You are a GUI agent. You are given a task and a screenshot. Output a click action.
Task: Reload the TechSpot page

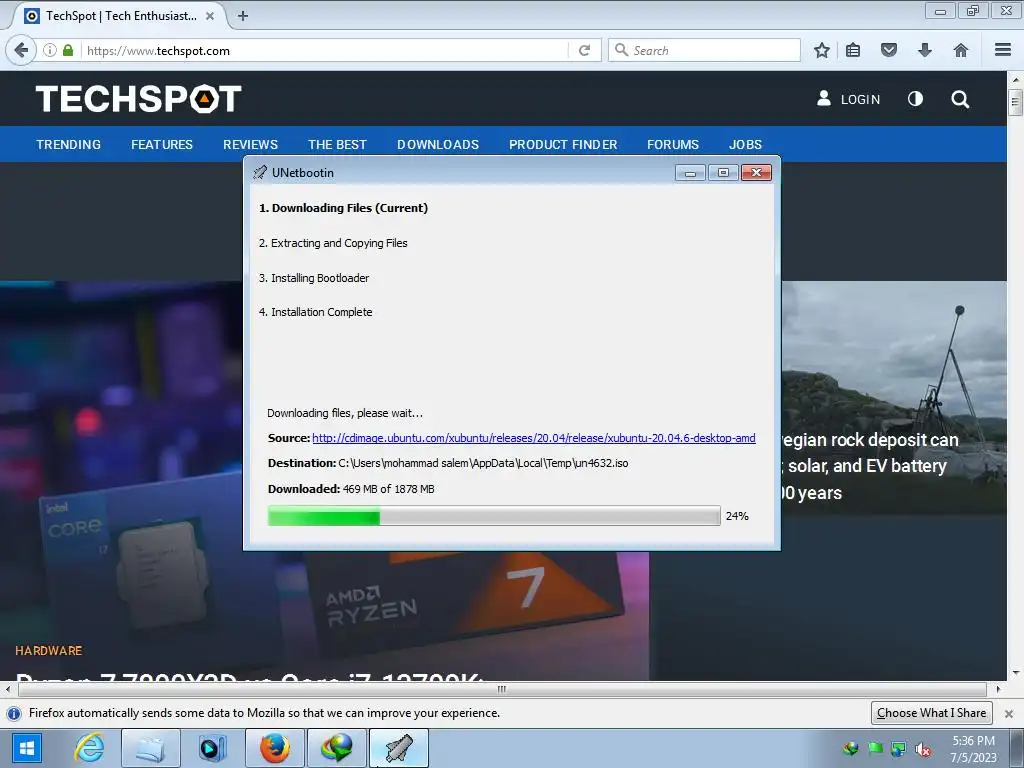(x=584, y=50)
